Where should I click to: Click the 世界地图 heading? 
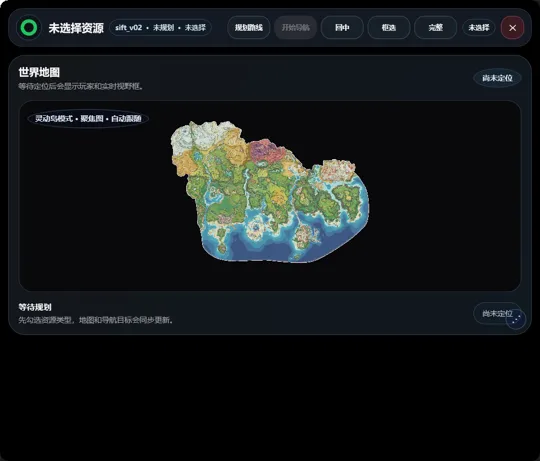(39, 72)
